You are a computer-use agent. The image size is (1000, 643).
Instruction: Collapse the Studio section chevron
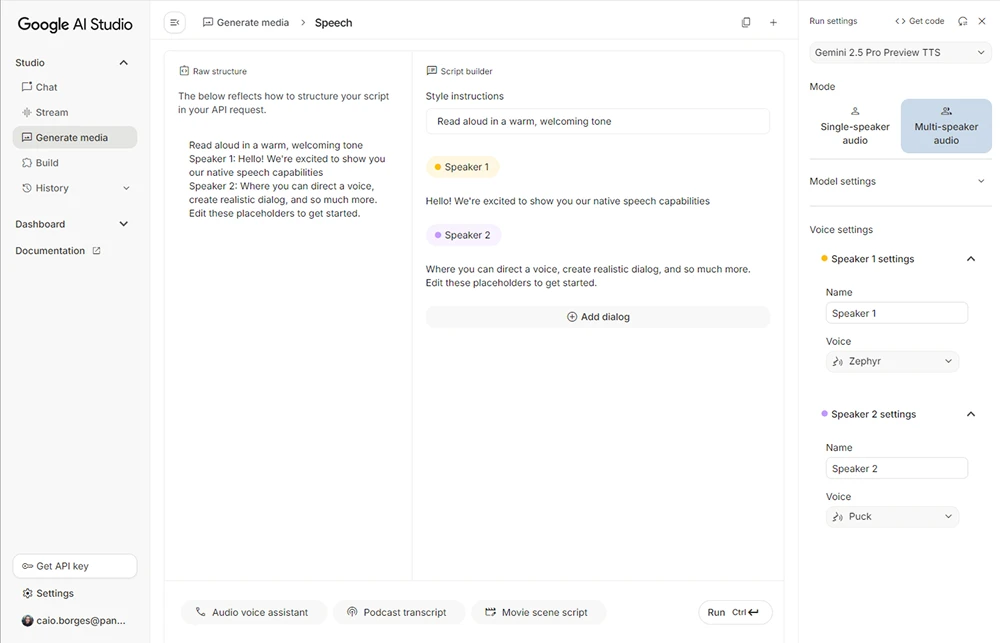point(124,63)
